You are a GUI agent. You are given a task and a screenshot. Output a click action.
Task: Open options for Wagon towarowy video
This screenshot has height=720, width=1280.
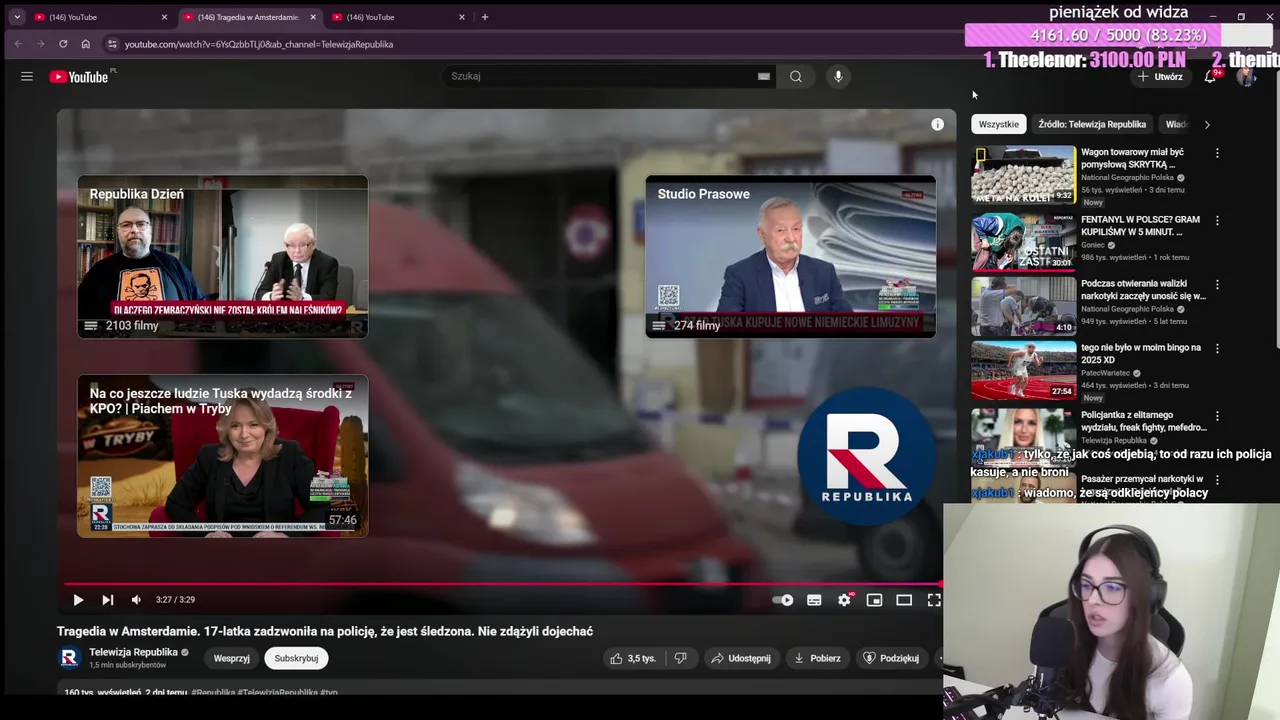[1217, 153]
